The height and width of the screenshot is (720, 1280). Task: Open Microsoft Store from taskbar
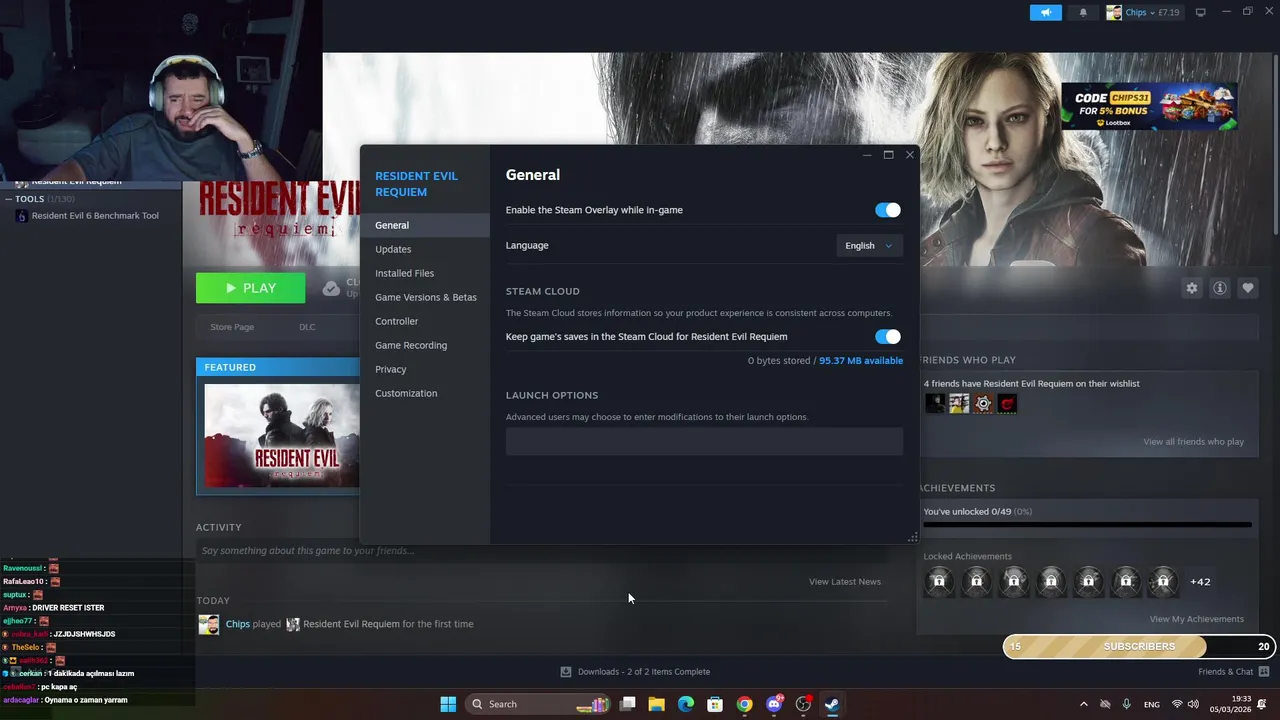click(x=714, y=704)
